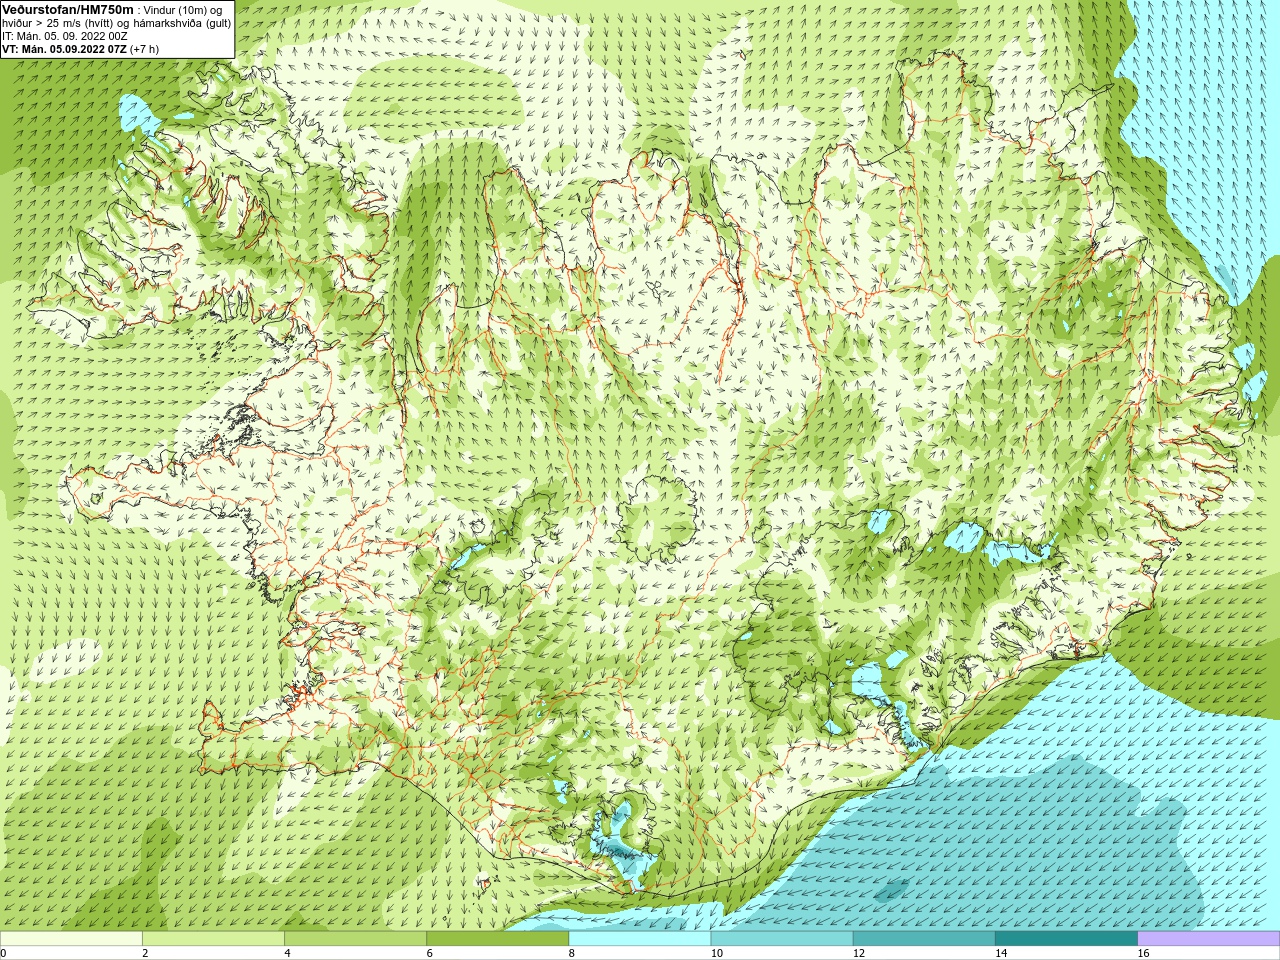Click the pale yellow 0–2 legend swatch
This screenshot has height=960, width=1280.
71,939
